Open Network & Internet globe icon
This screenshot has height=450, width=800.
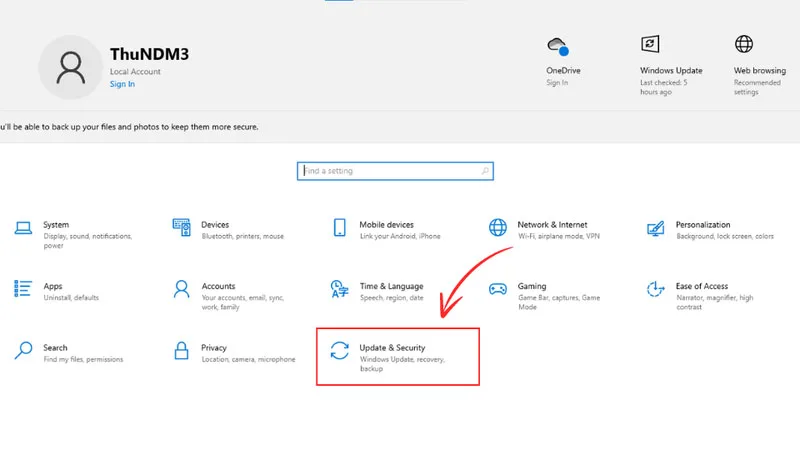click(497, 228)
